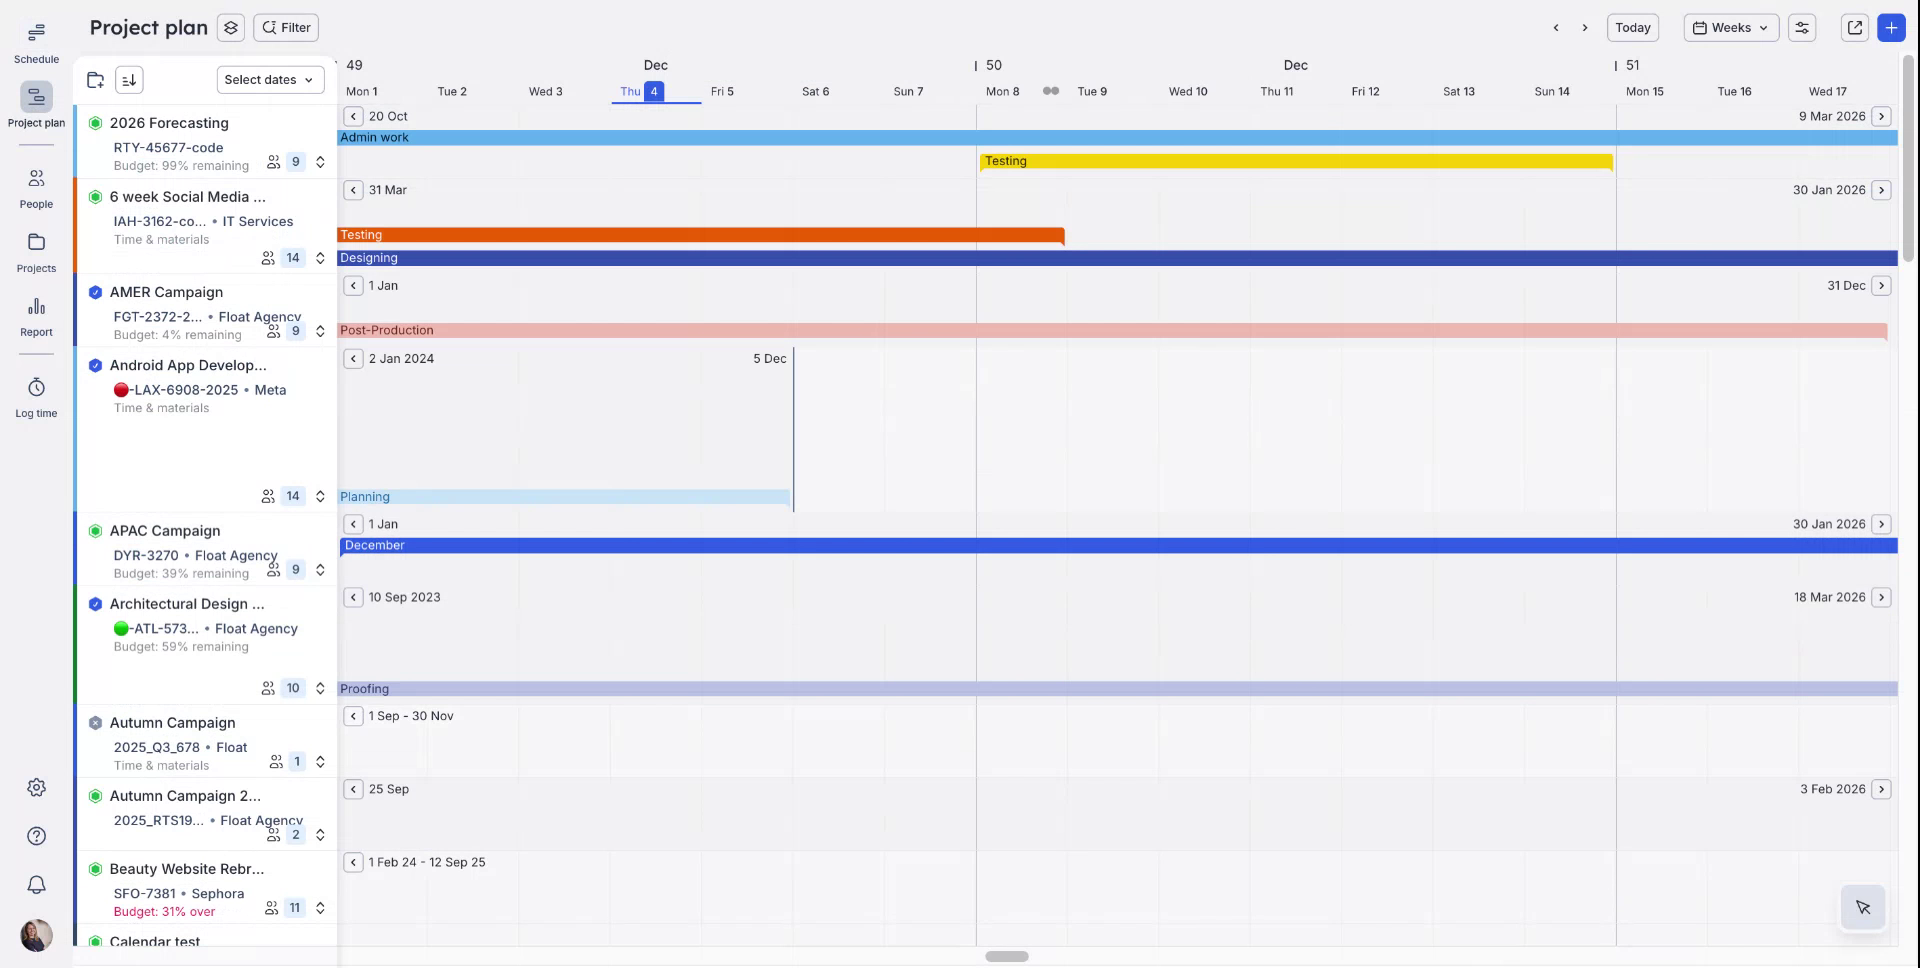Click the Today button
This screenshot has width=1920, height=968.
click(1632, 28)
